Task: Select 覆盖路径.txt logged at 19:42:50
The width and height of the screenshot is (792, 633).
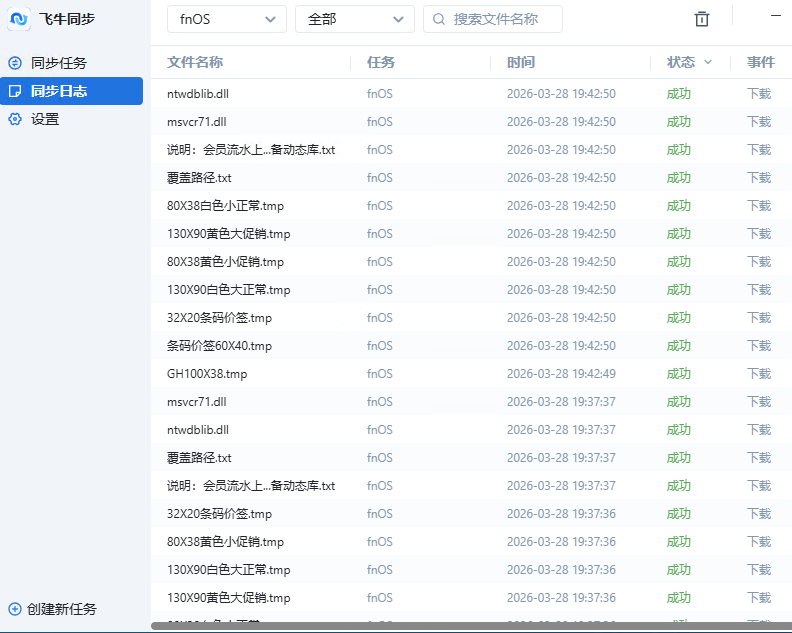Action: [199, 178]
